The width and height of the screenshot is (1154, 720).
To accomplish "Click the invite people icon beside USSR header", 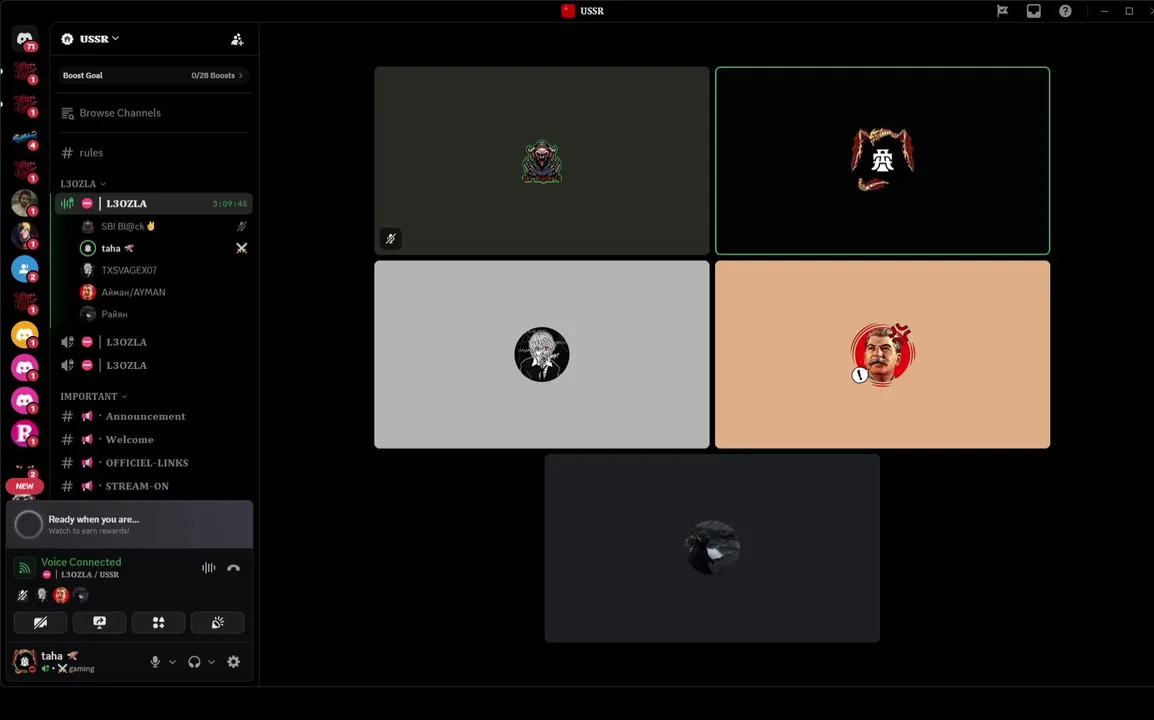I will (237, 40).
